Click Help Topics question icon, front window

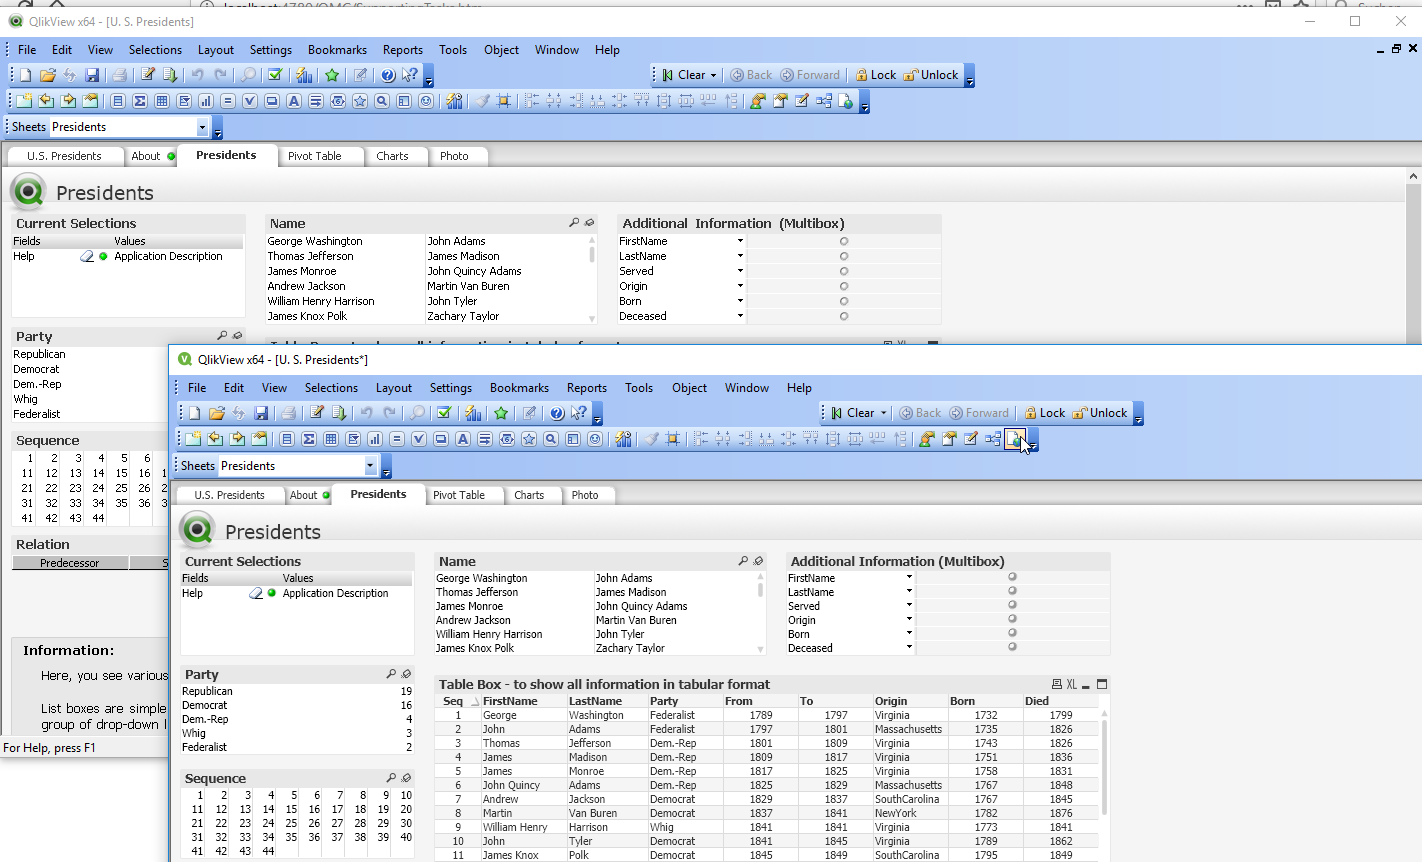tap(557, 413)
